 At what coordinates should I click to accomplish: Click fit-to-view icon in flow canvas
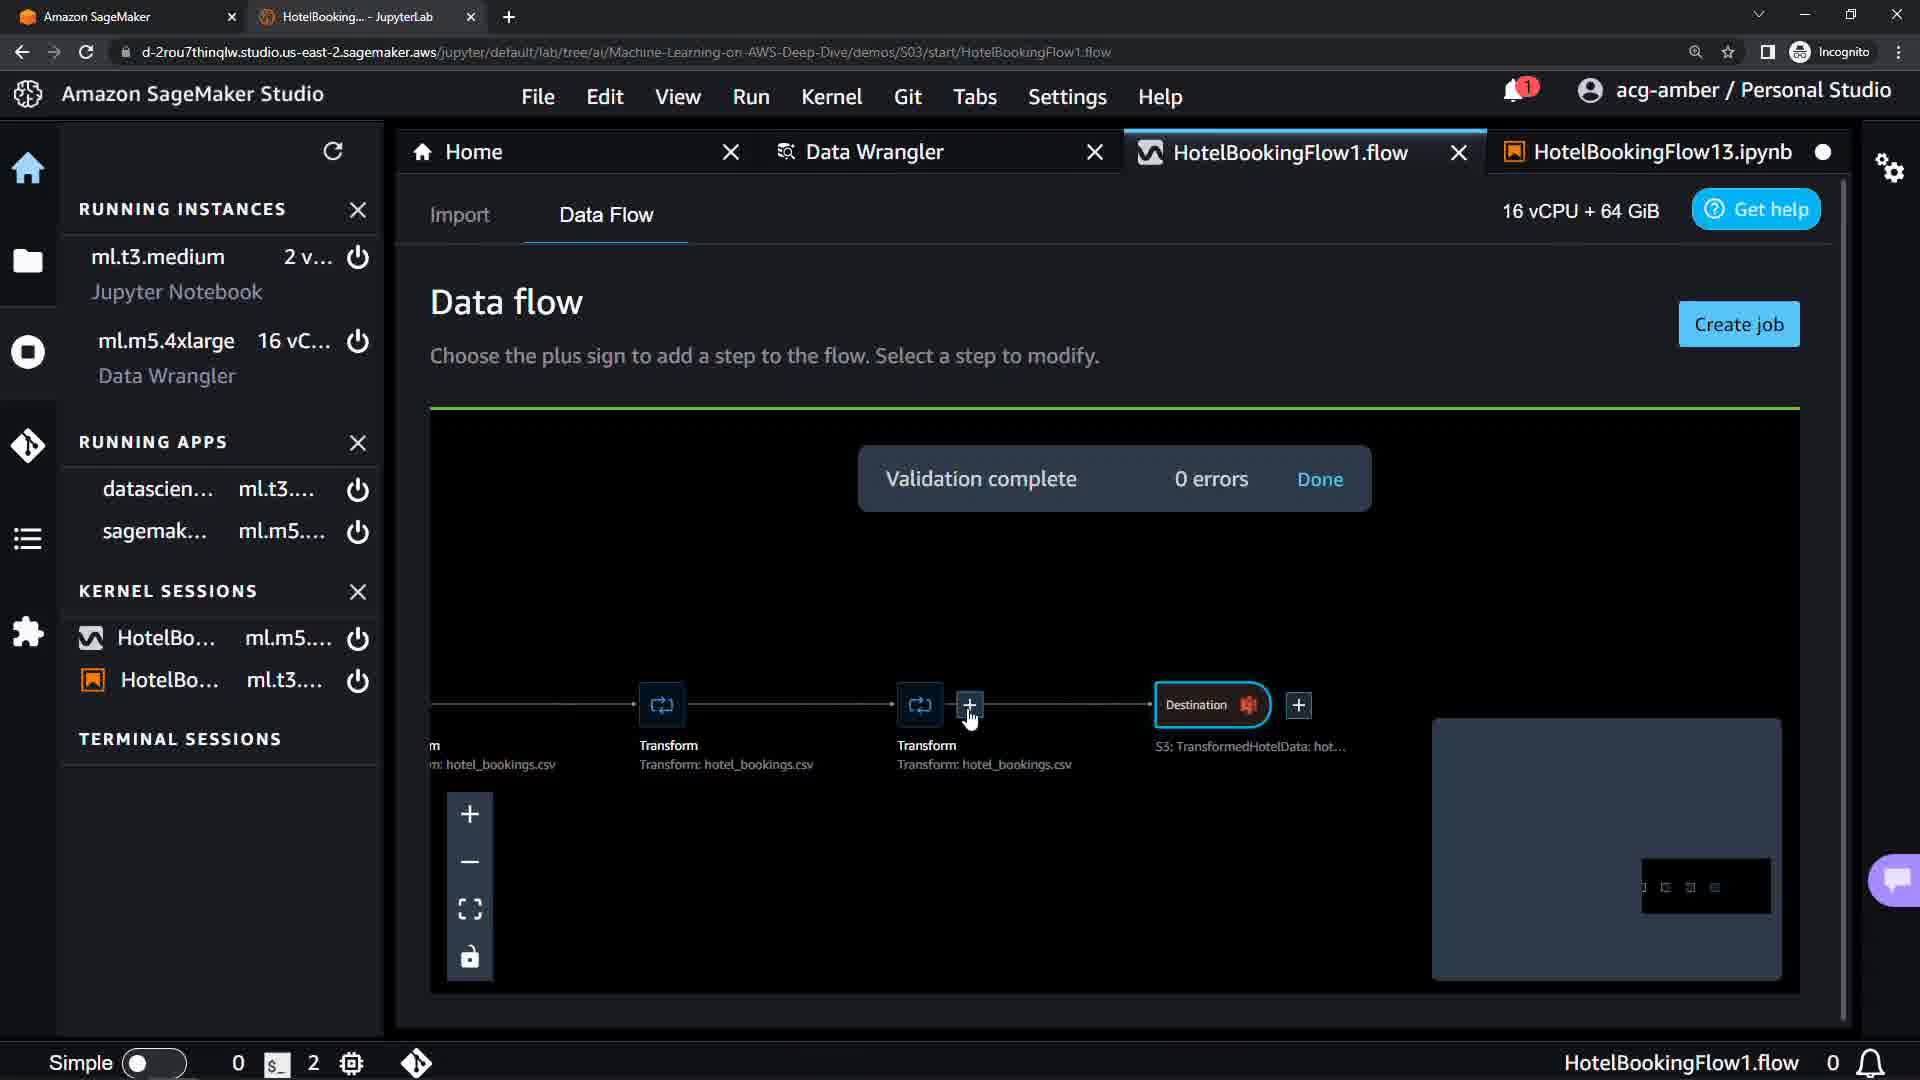pyautogui.click(x=470, y=909)
